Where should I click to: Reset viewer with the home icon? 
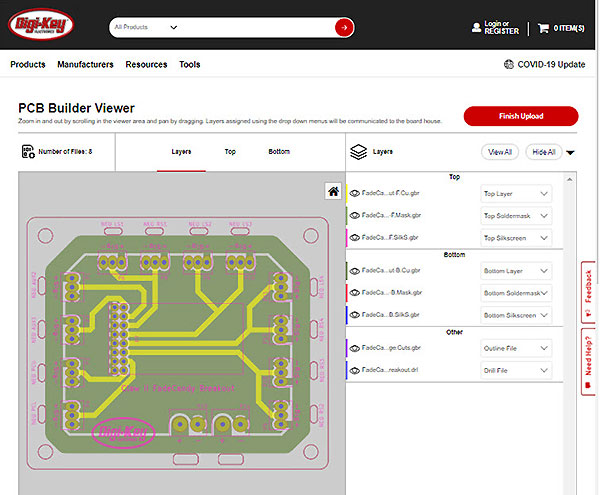[333, 191]
